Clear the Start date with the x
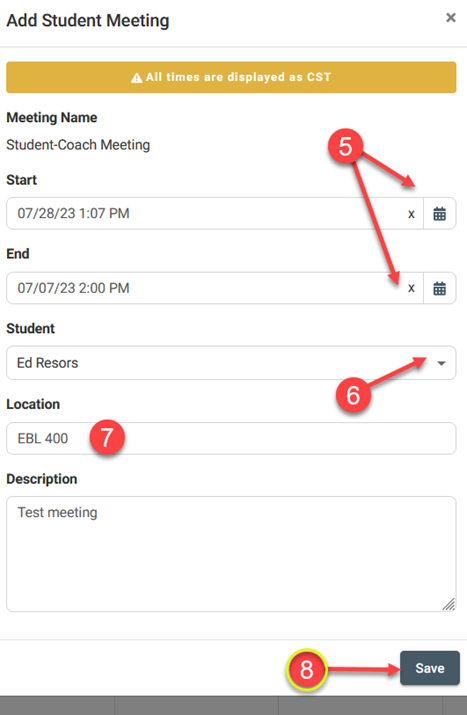The height and width of the screenshot is (715, 467). point(411,214)
